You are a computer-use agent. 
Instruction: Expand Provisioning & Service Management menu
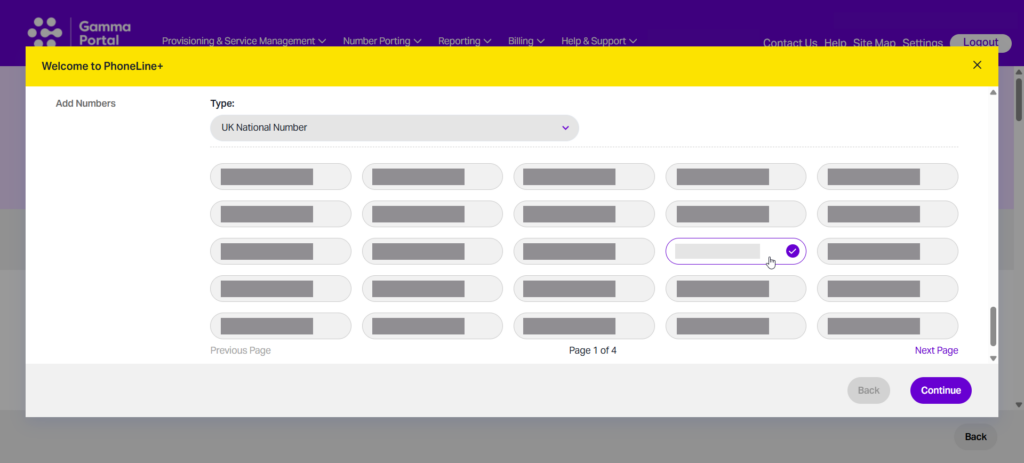(244, 41)
